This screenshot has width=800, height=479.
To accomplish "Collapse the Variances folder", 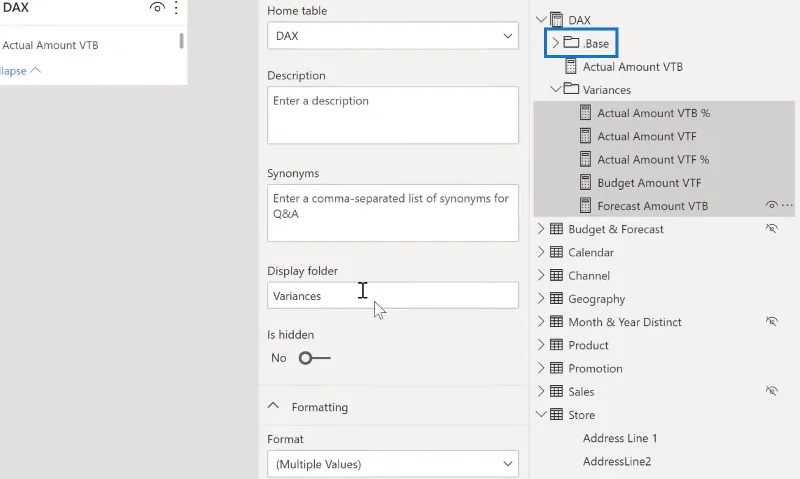I will [556, 89].
